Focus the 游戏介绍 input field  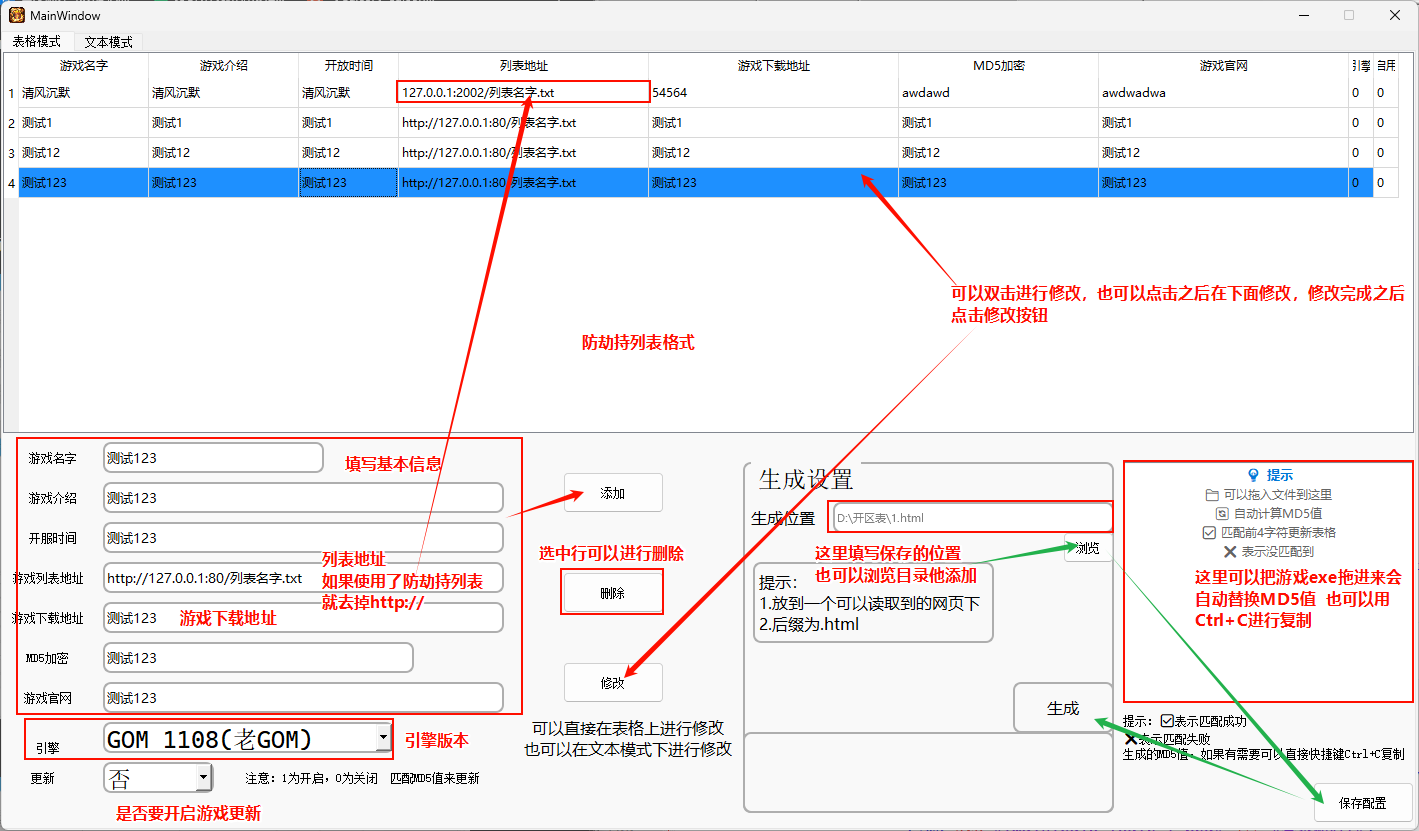click(303, 498)
